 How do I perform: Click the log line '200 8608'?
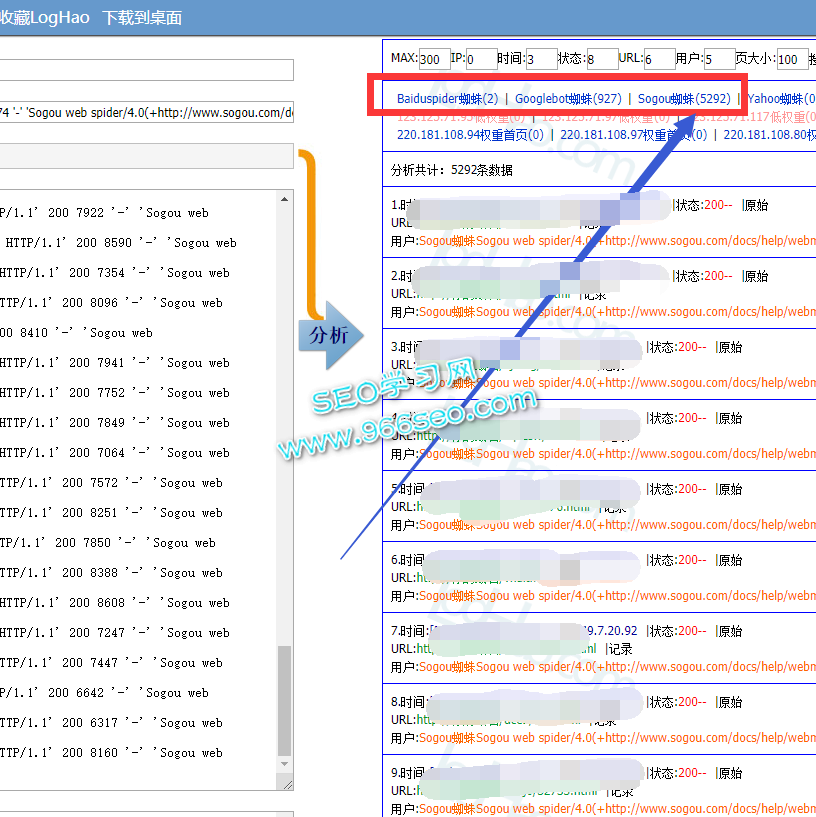pos(115,603)
